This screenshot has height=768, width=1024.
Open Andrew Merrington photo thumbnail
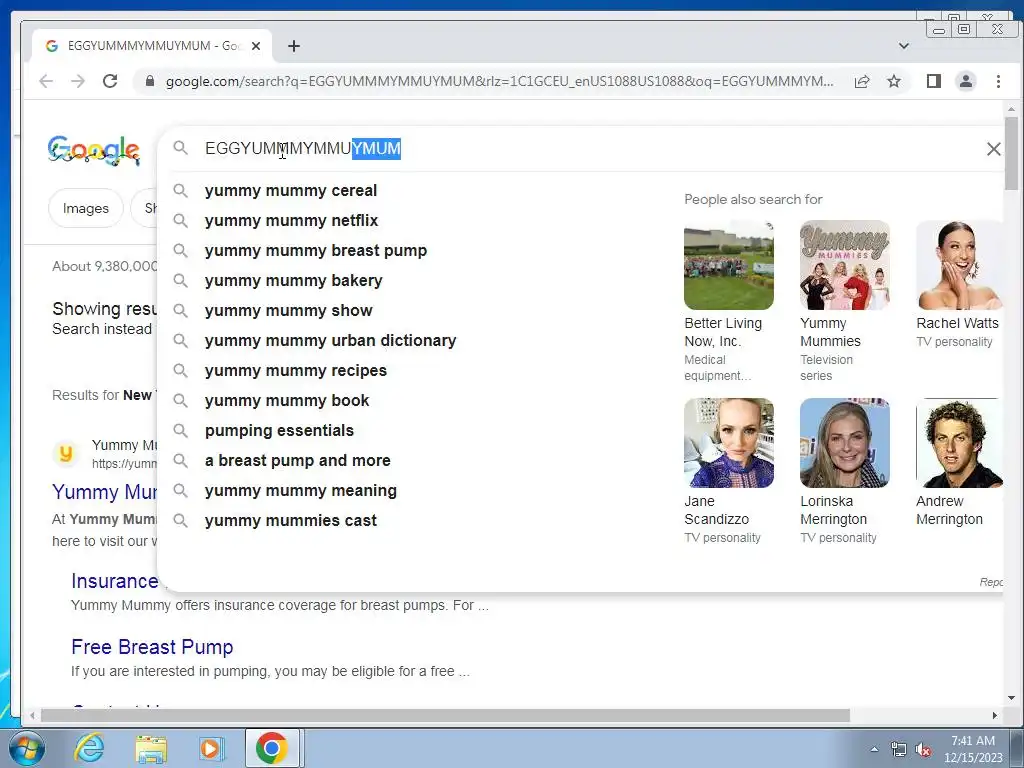pos(959,443)
